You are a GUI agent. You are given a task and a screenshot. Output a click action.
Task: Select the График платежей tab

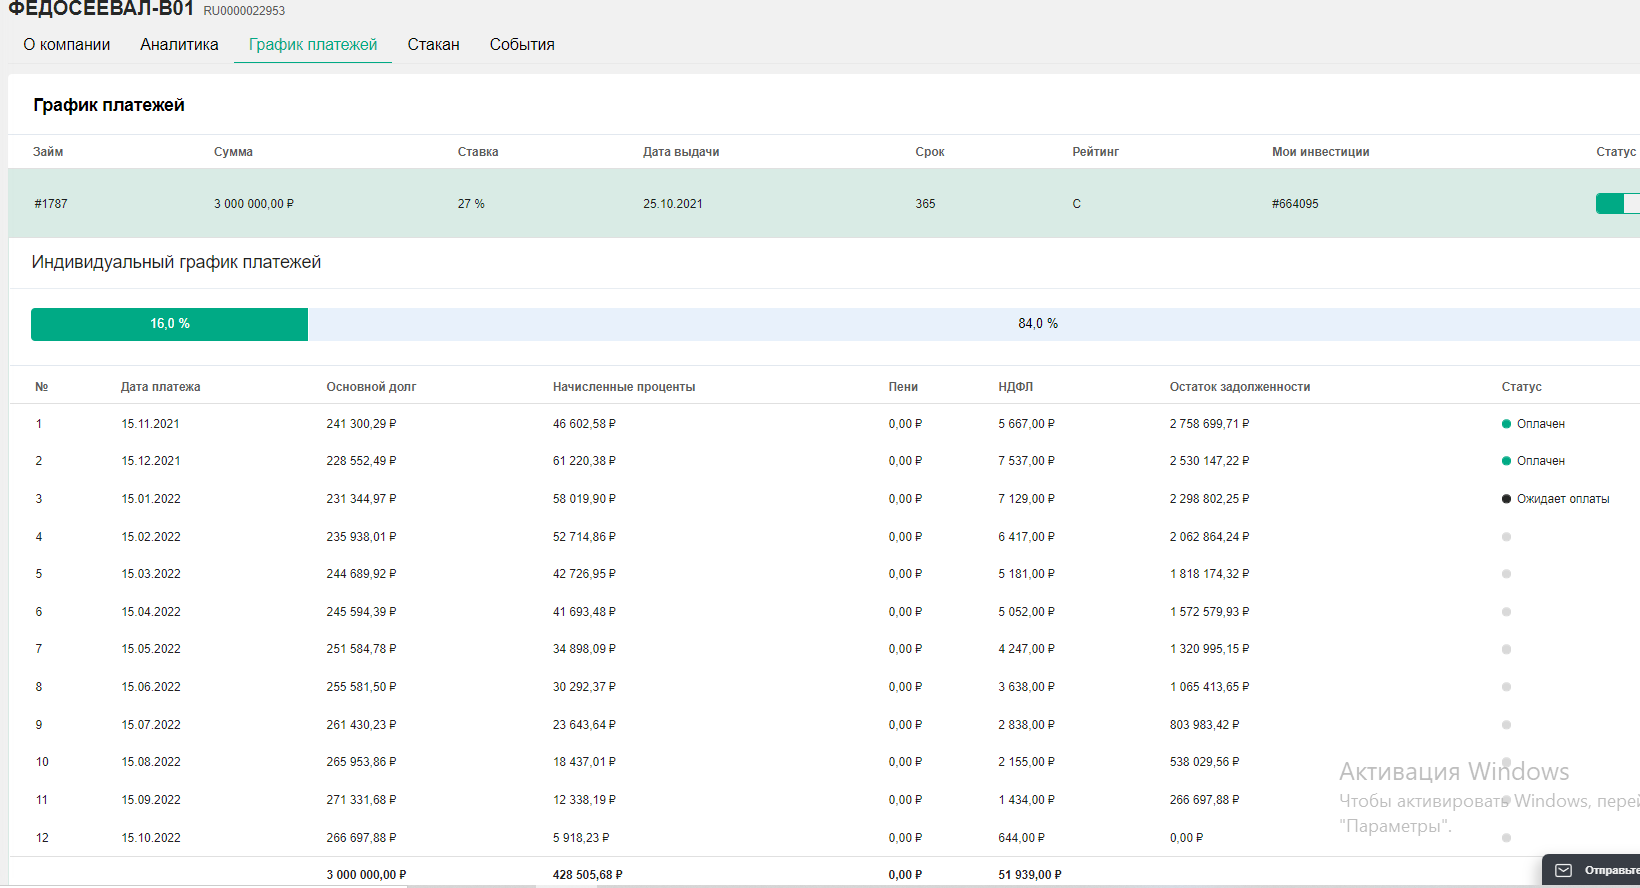point(313,45)
